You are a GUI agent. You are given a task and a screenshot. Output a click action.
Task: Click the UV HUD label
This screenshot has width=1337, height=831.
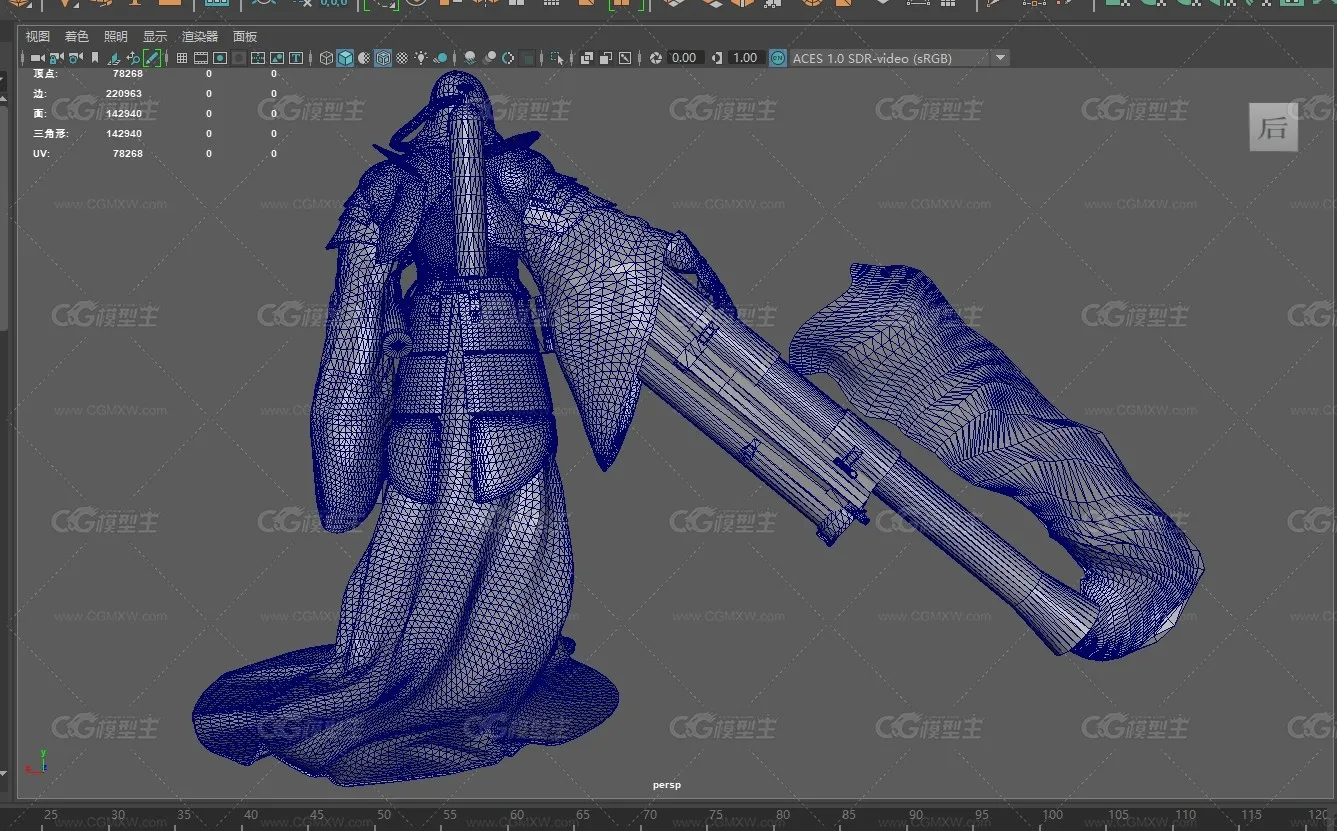pos(41,153)
